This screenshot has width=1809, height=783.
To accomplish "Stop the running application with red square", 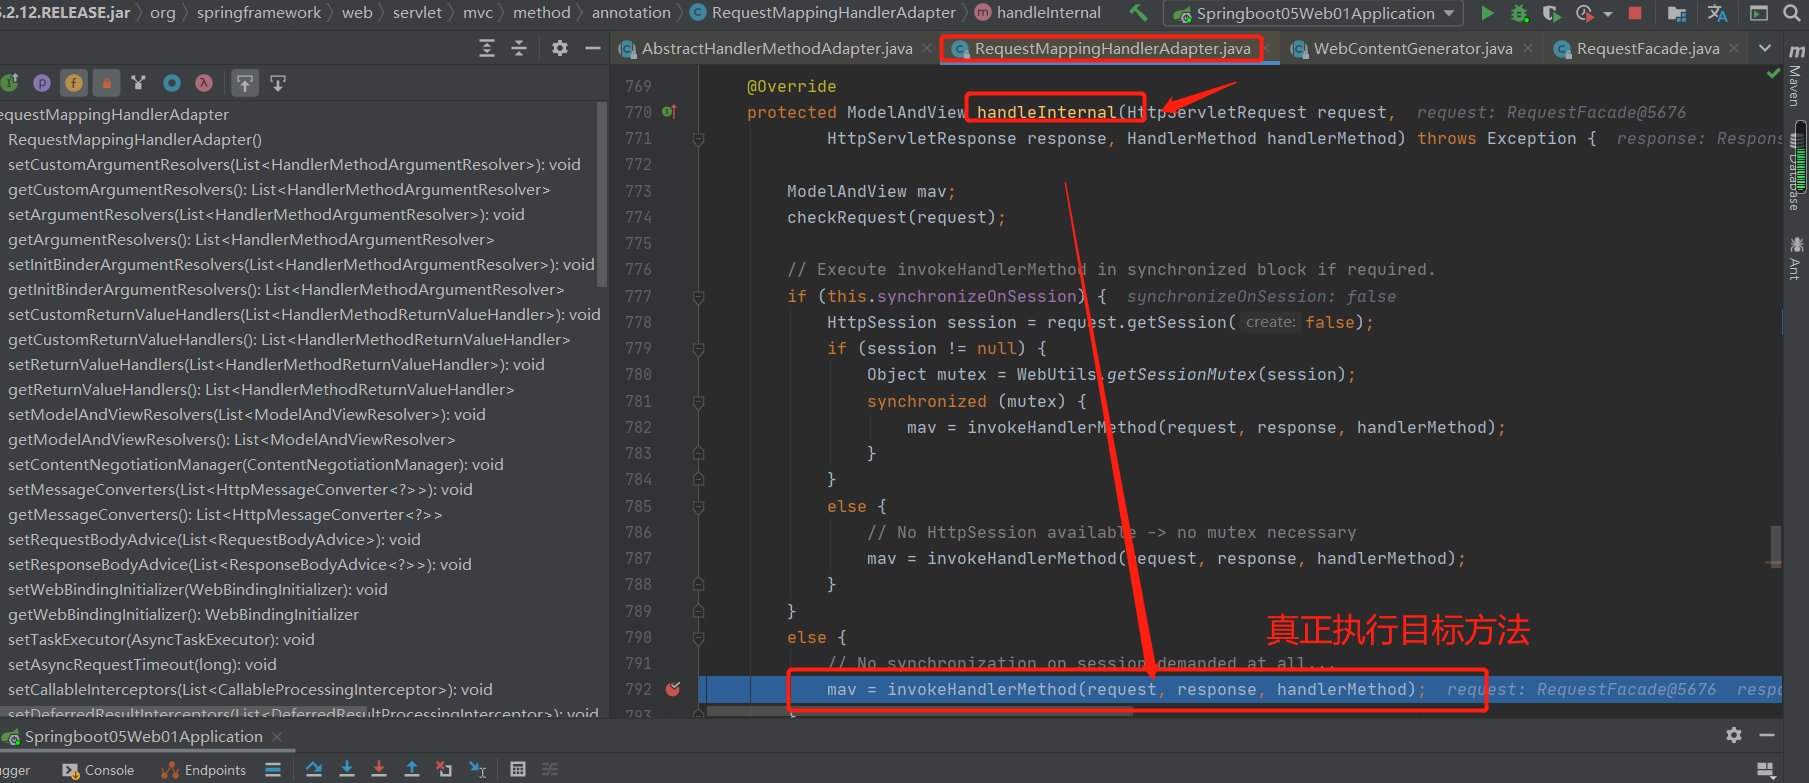I will tap(1635, 13).
